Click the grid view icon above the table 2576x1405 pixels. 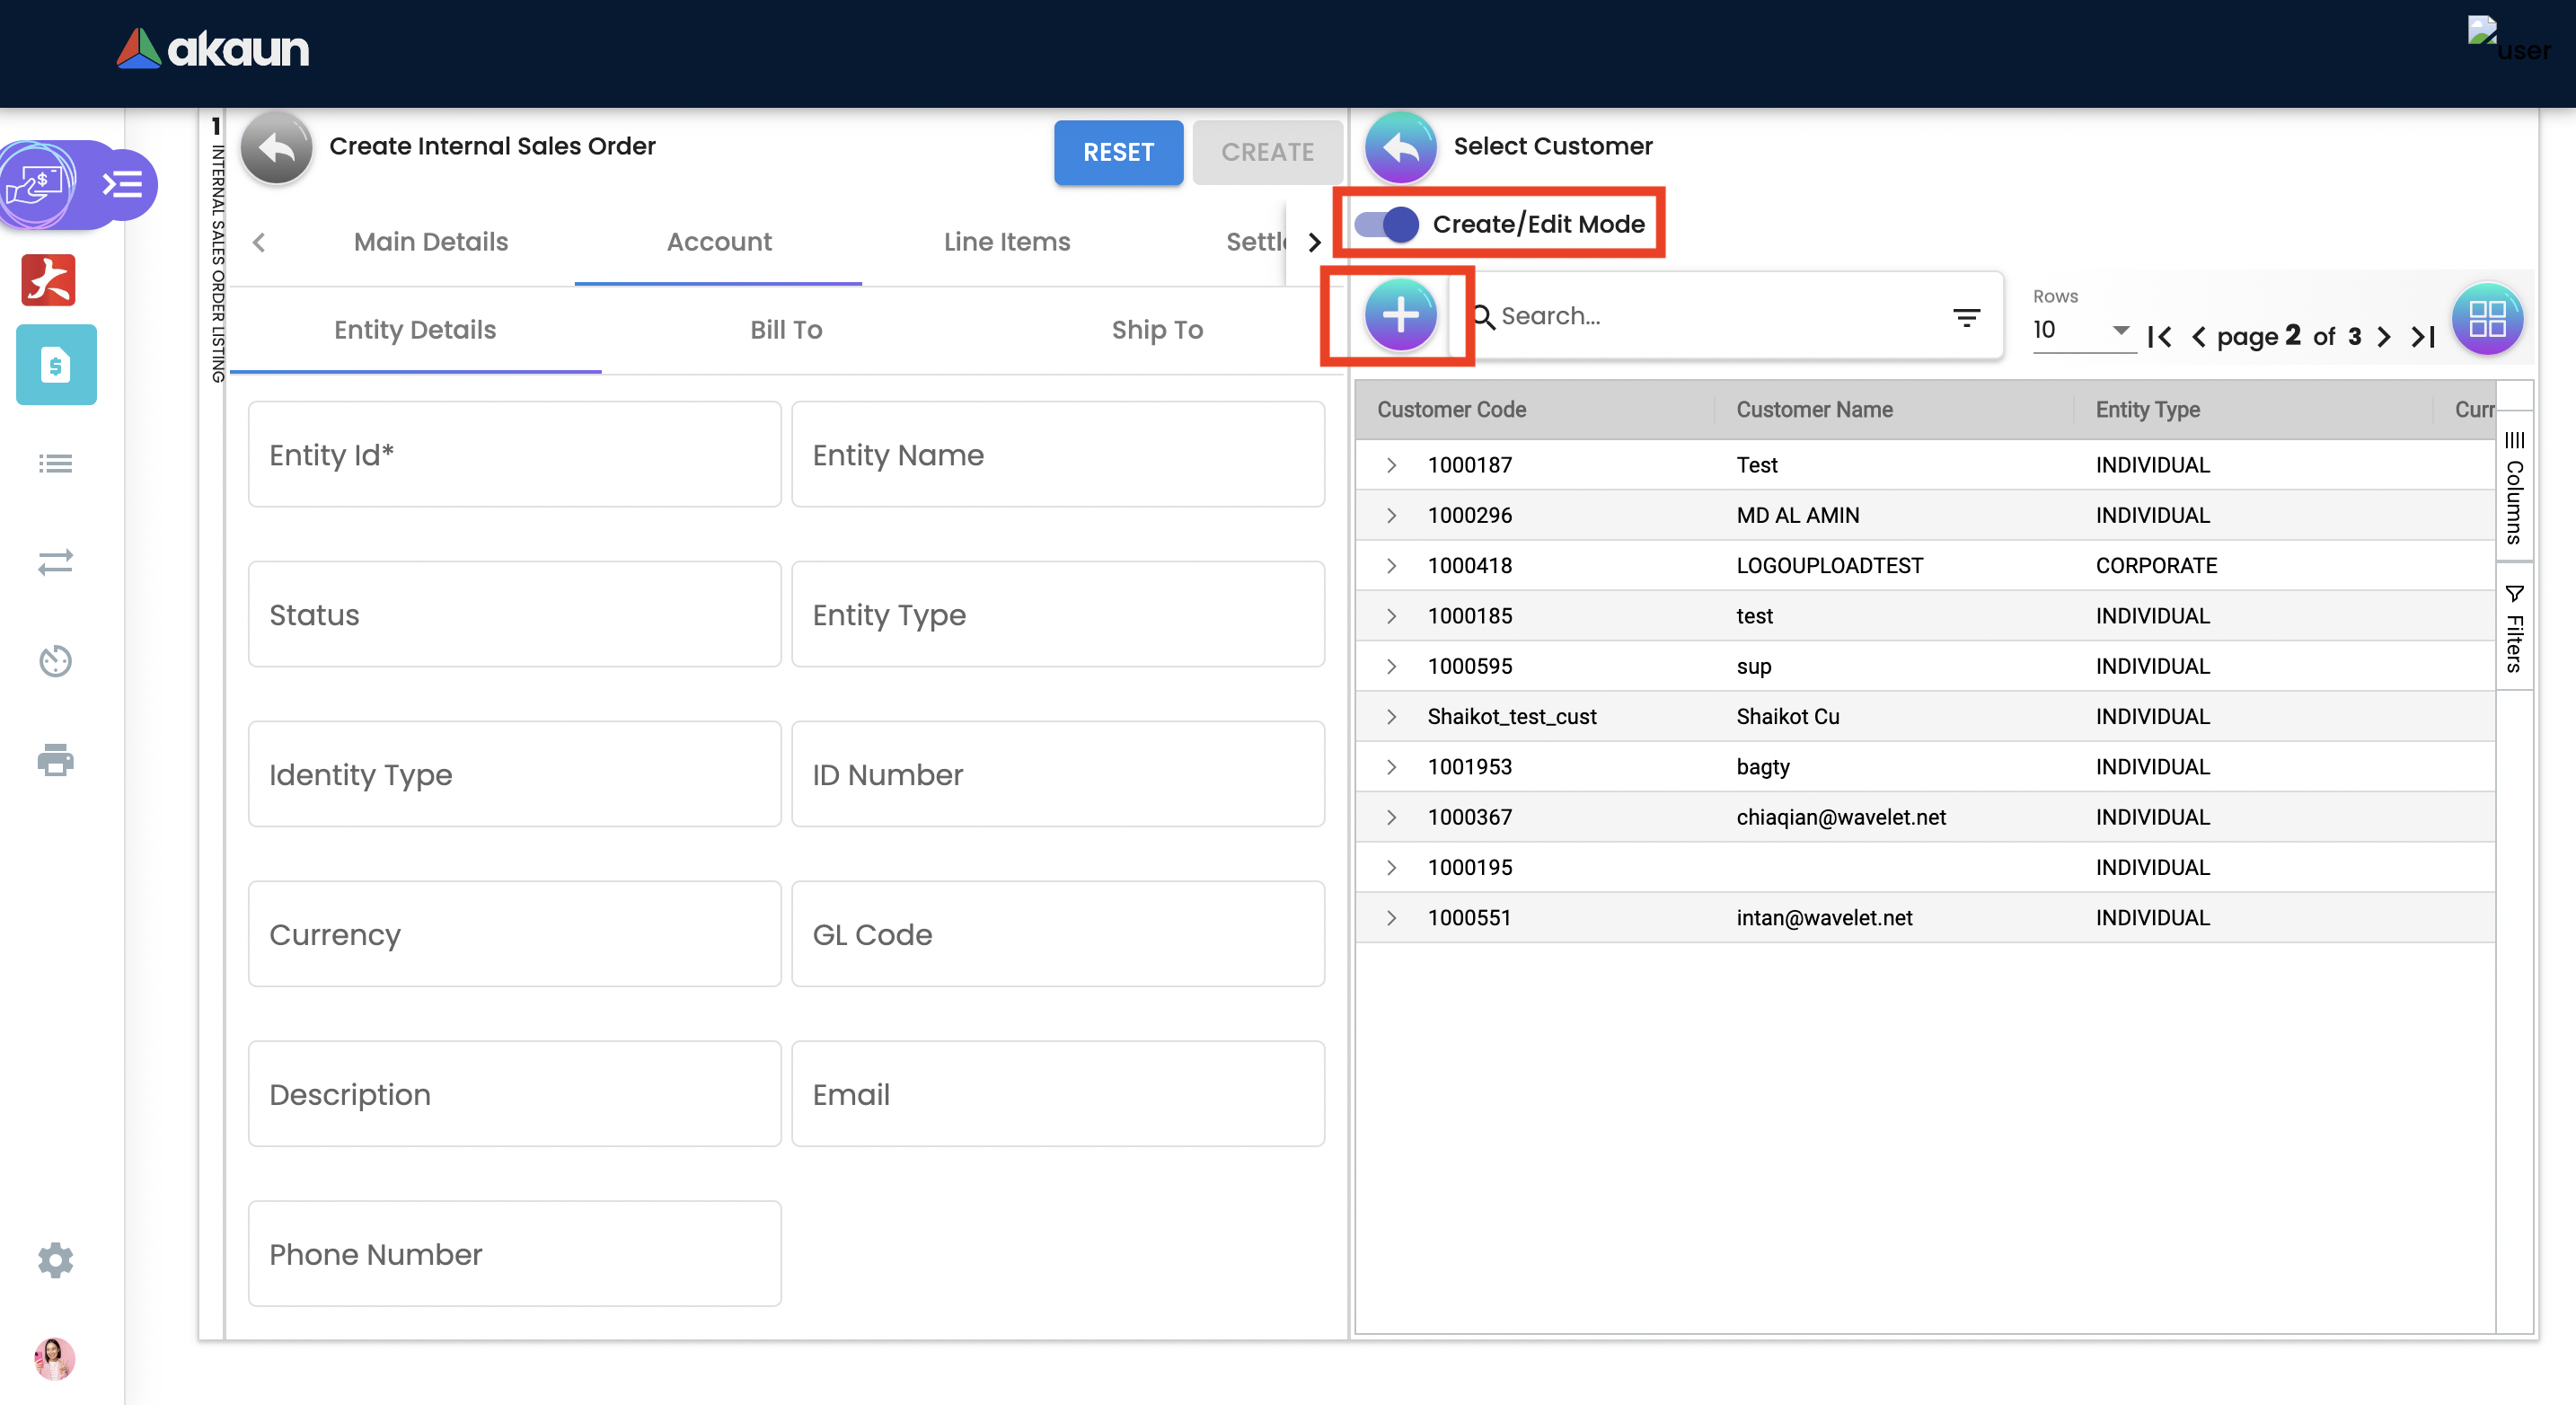pos(2486,320)
